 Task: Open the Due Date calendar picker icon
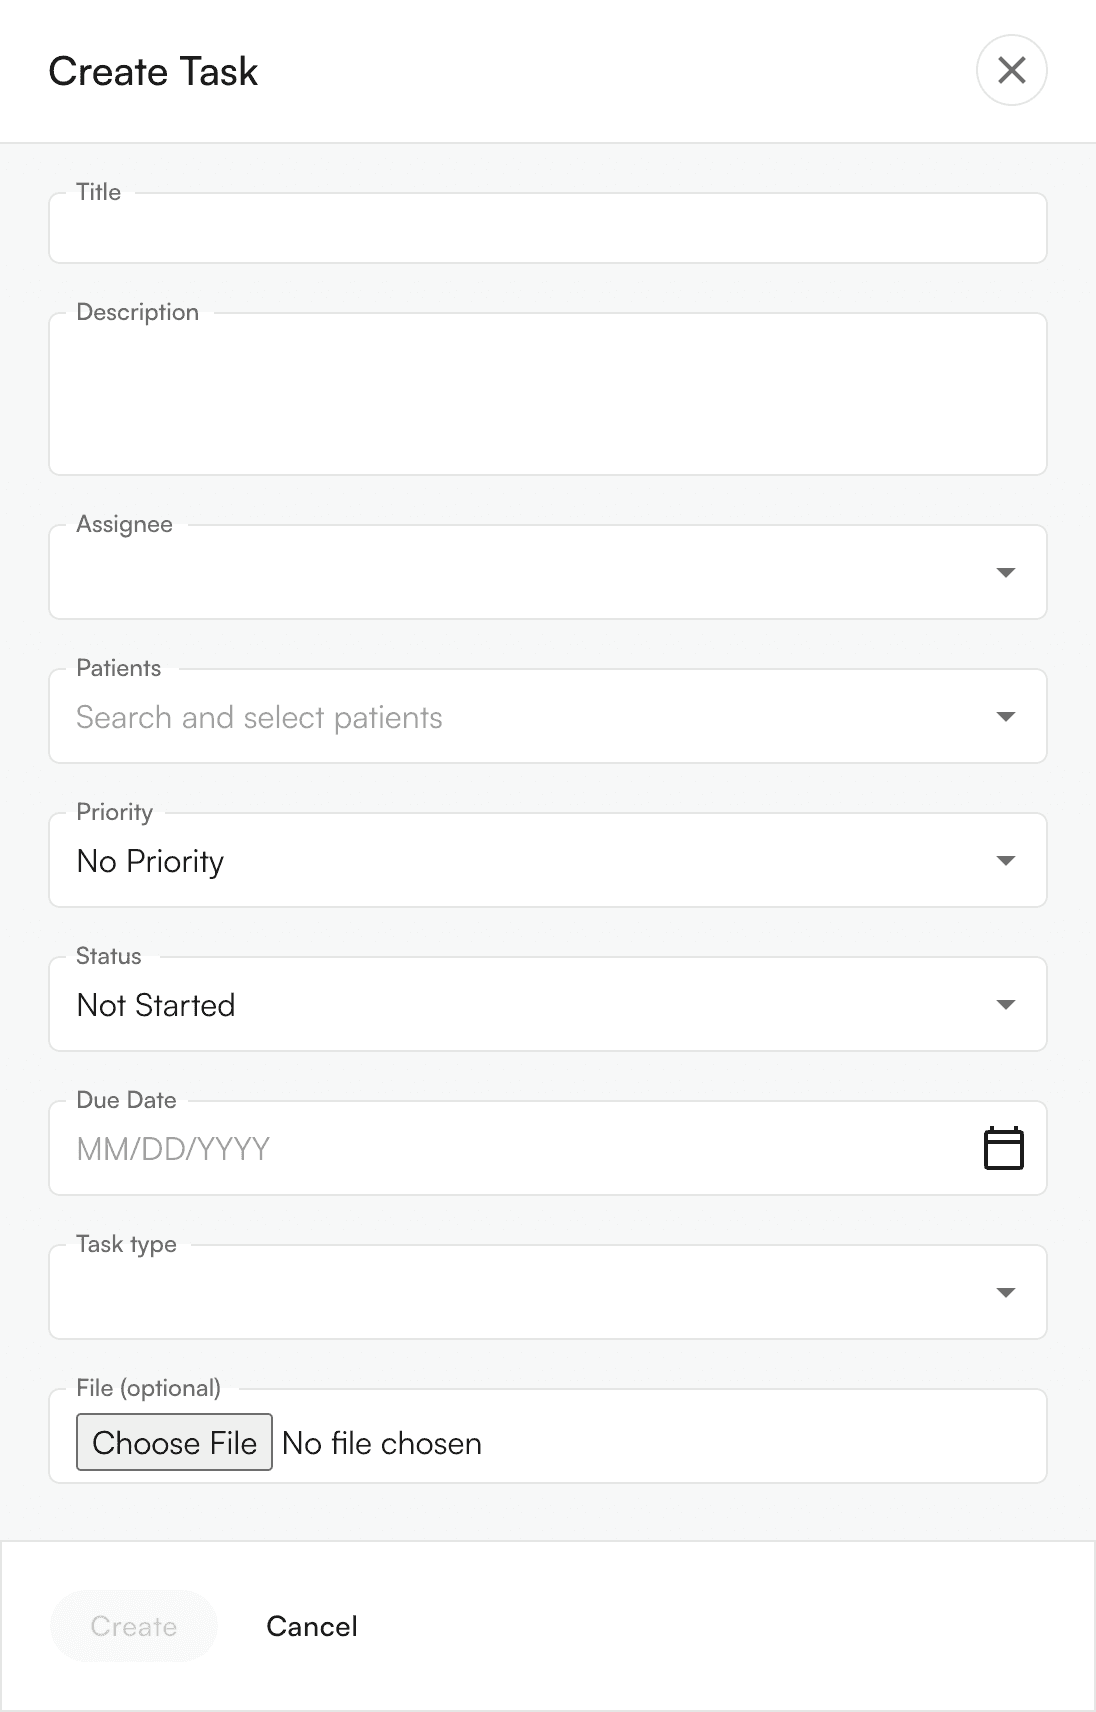point(1003,1148)
